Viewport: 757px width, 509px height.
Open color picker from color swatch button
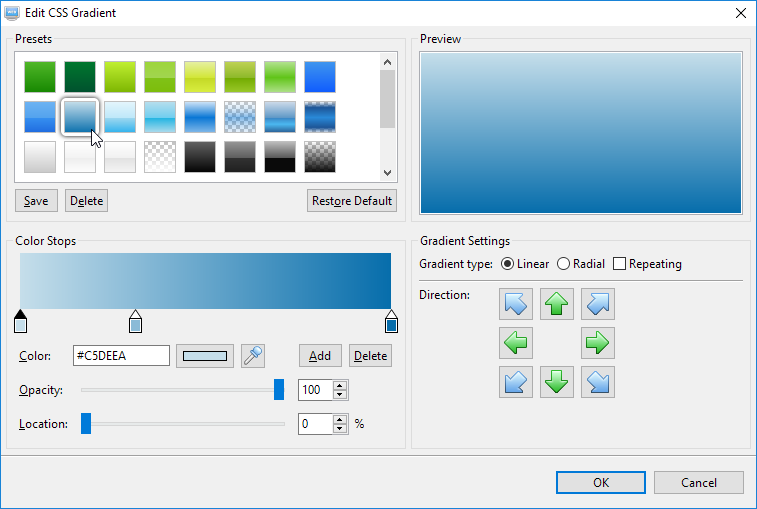(x=205, y=356)
